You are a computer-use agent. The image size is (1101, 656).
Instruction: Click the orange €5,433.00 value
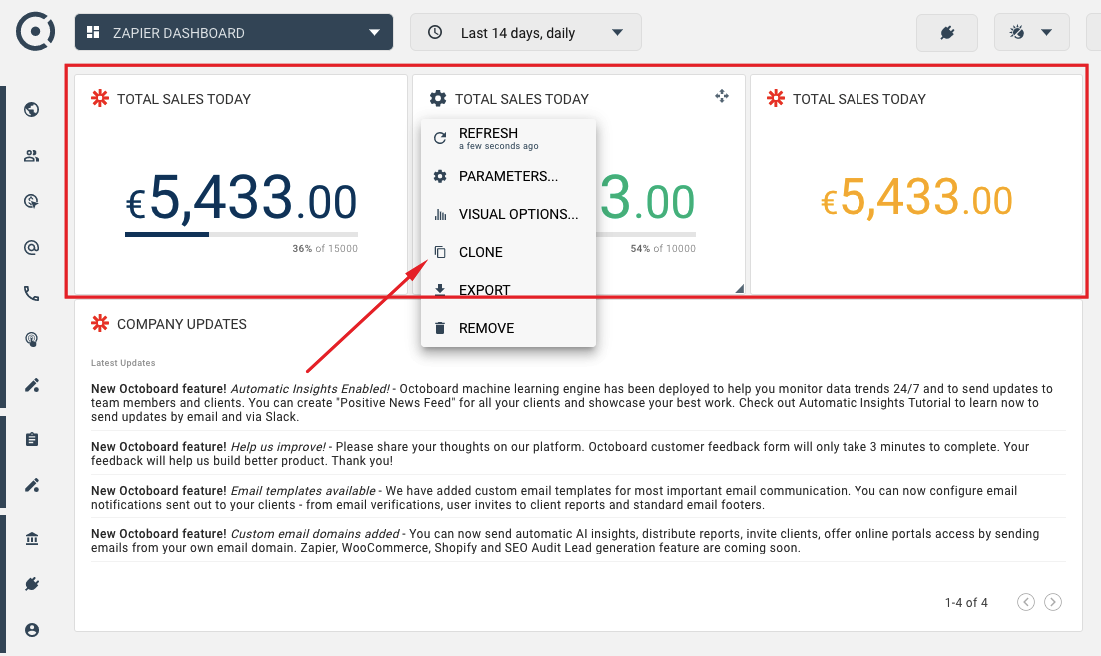tap(916, 197)
